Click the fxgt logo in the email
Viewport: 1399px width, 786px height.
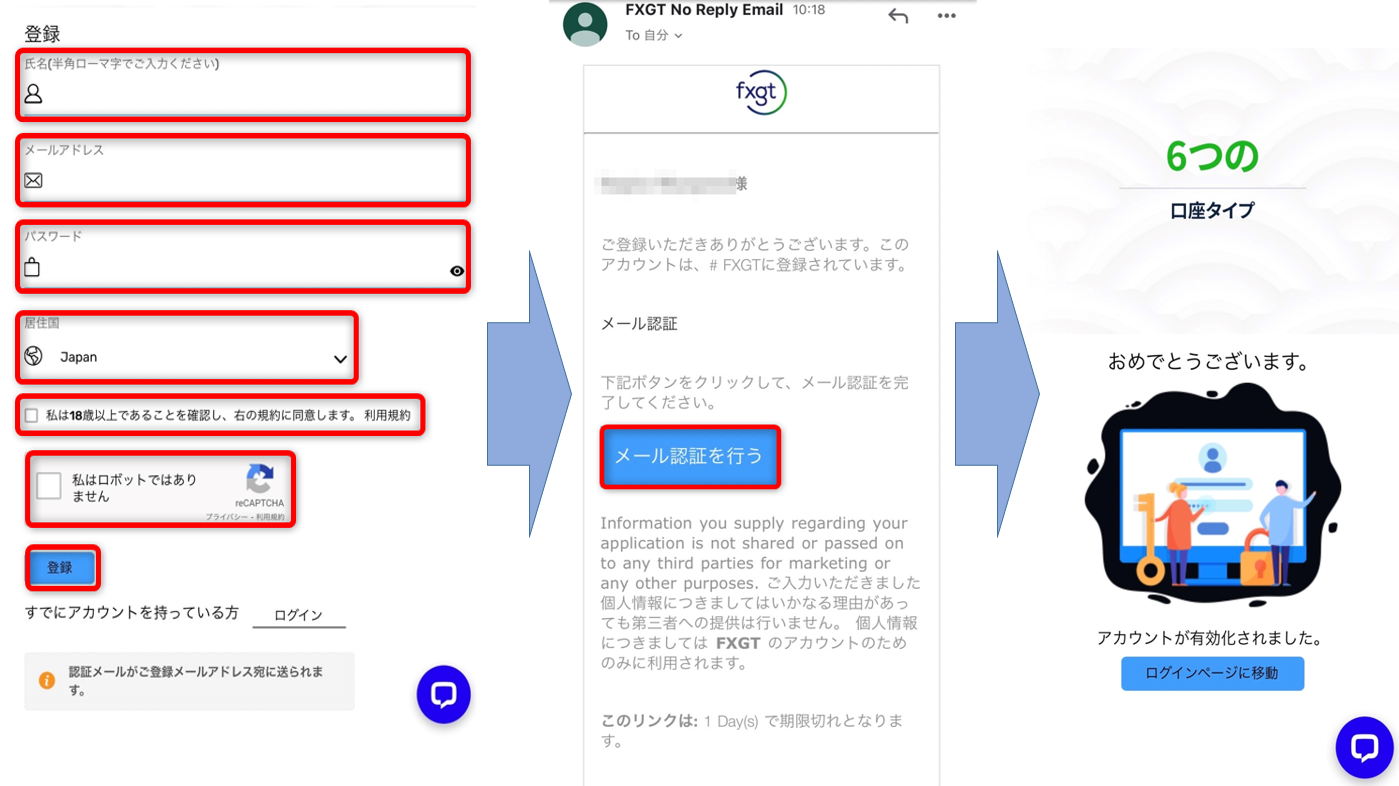pos(761,93)
